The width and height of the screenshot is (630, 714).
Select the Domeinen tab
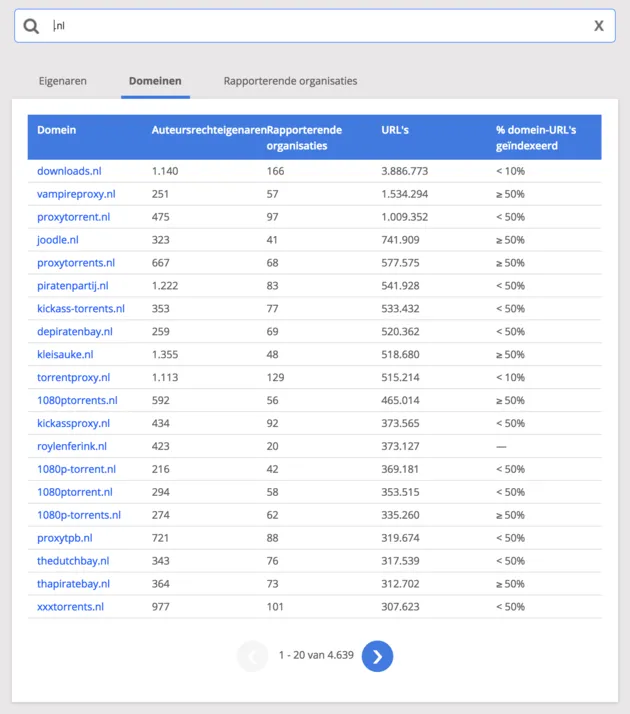[155, 81]
